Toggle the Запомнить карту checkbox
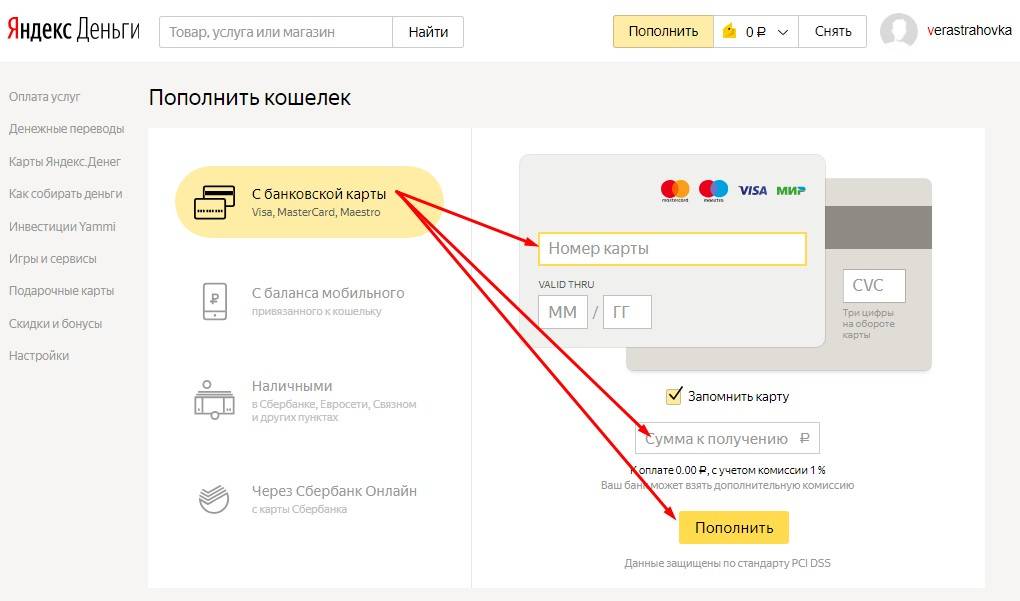This screenshot has width=1020, height=601. (674, 395)
